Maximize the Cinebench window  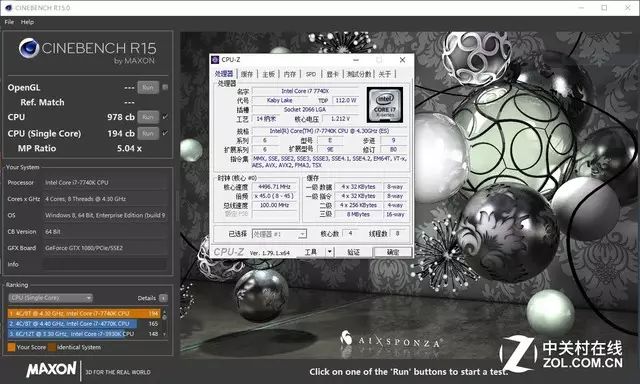(x=604, y=8)
